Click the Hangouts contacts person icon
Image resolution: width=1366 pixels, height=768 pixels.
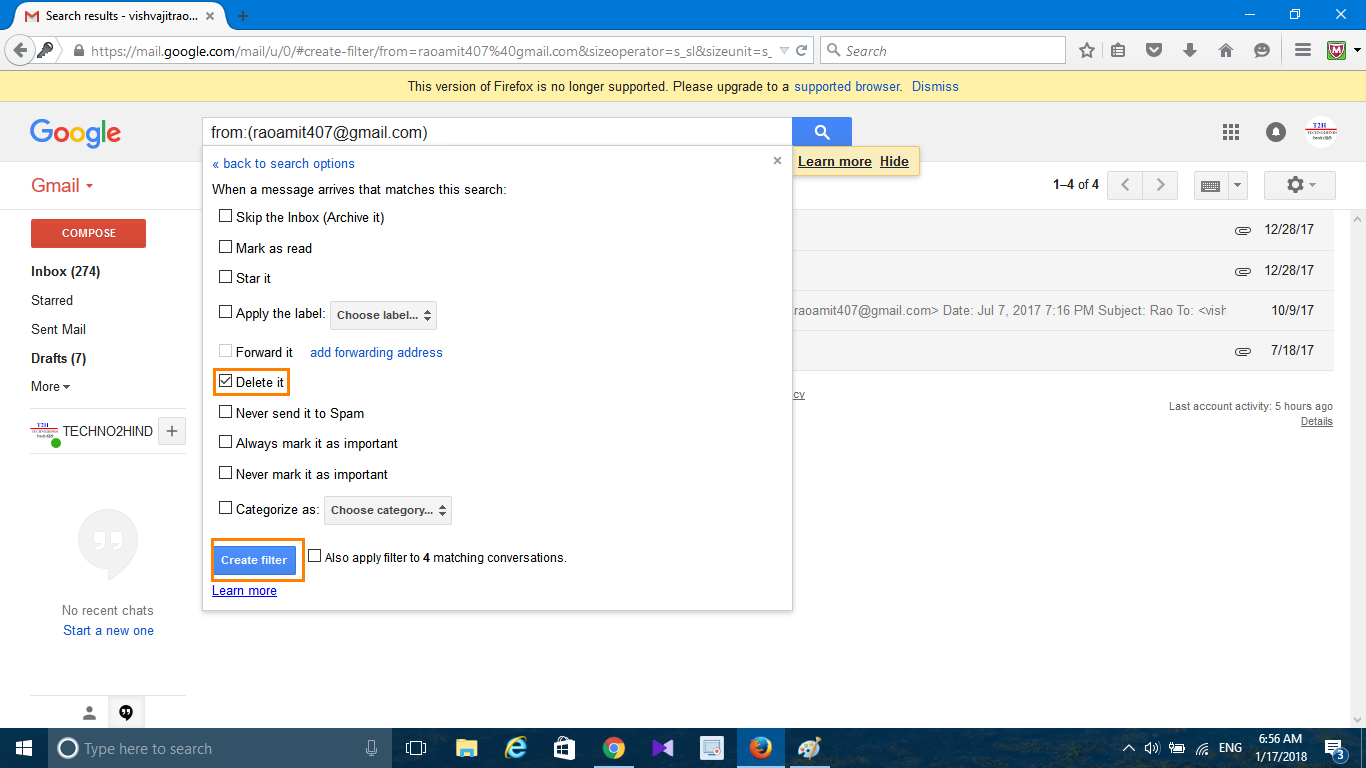tap(89, 712)
